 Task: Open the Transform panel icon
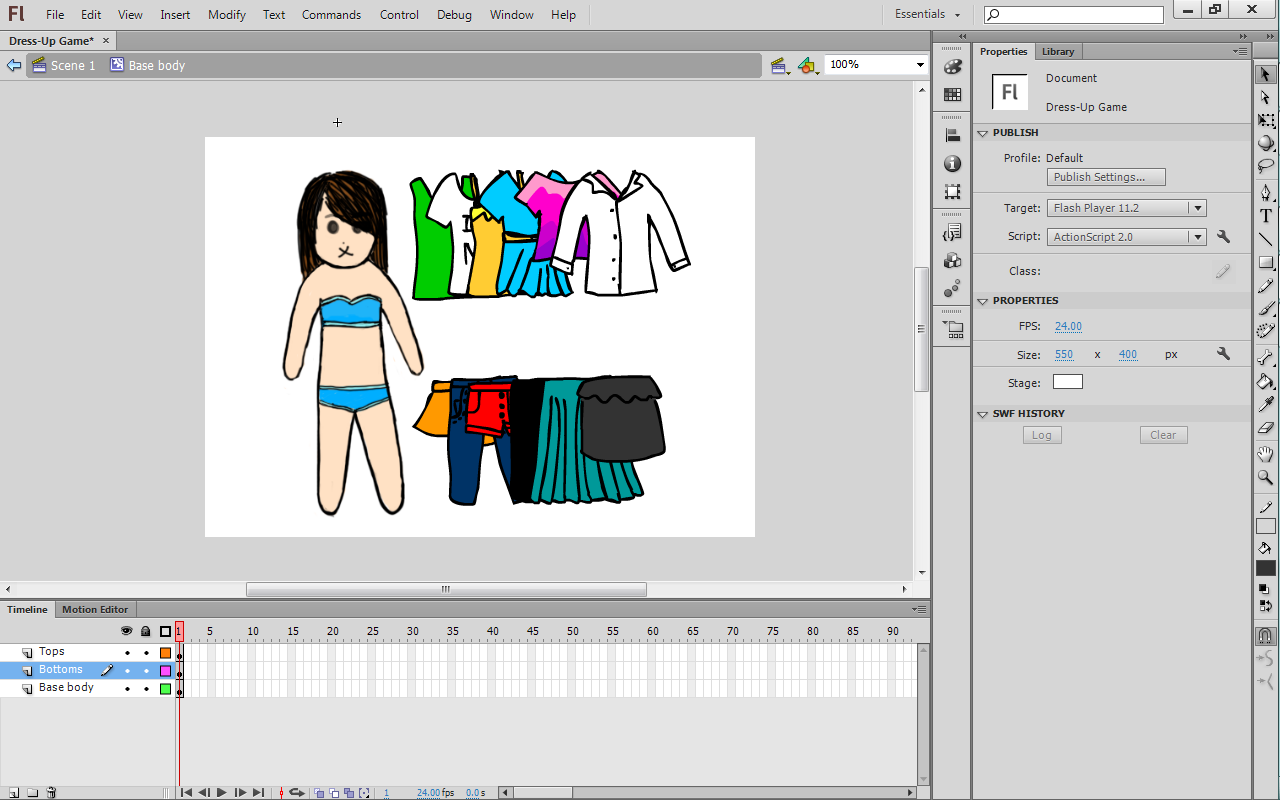point(953,192)
